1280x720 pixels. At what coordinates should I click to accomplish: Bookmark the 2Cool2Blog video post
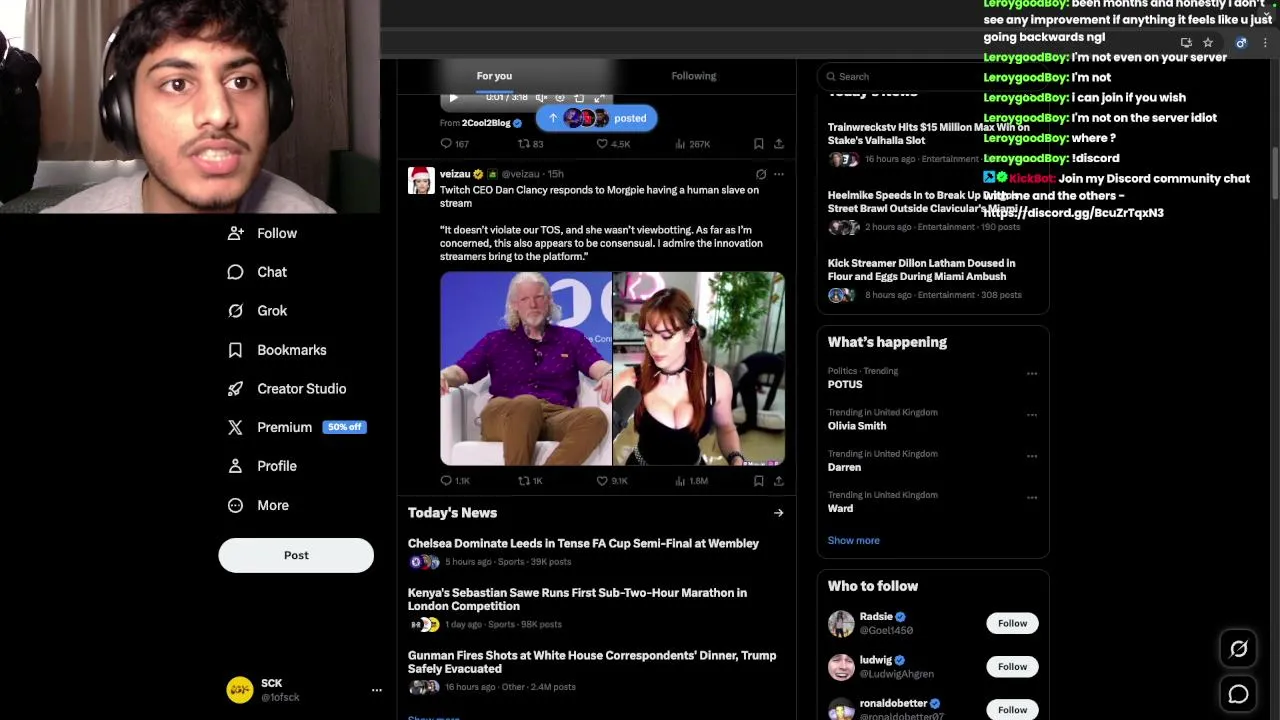(759, 144)
